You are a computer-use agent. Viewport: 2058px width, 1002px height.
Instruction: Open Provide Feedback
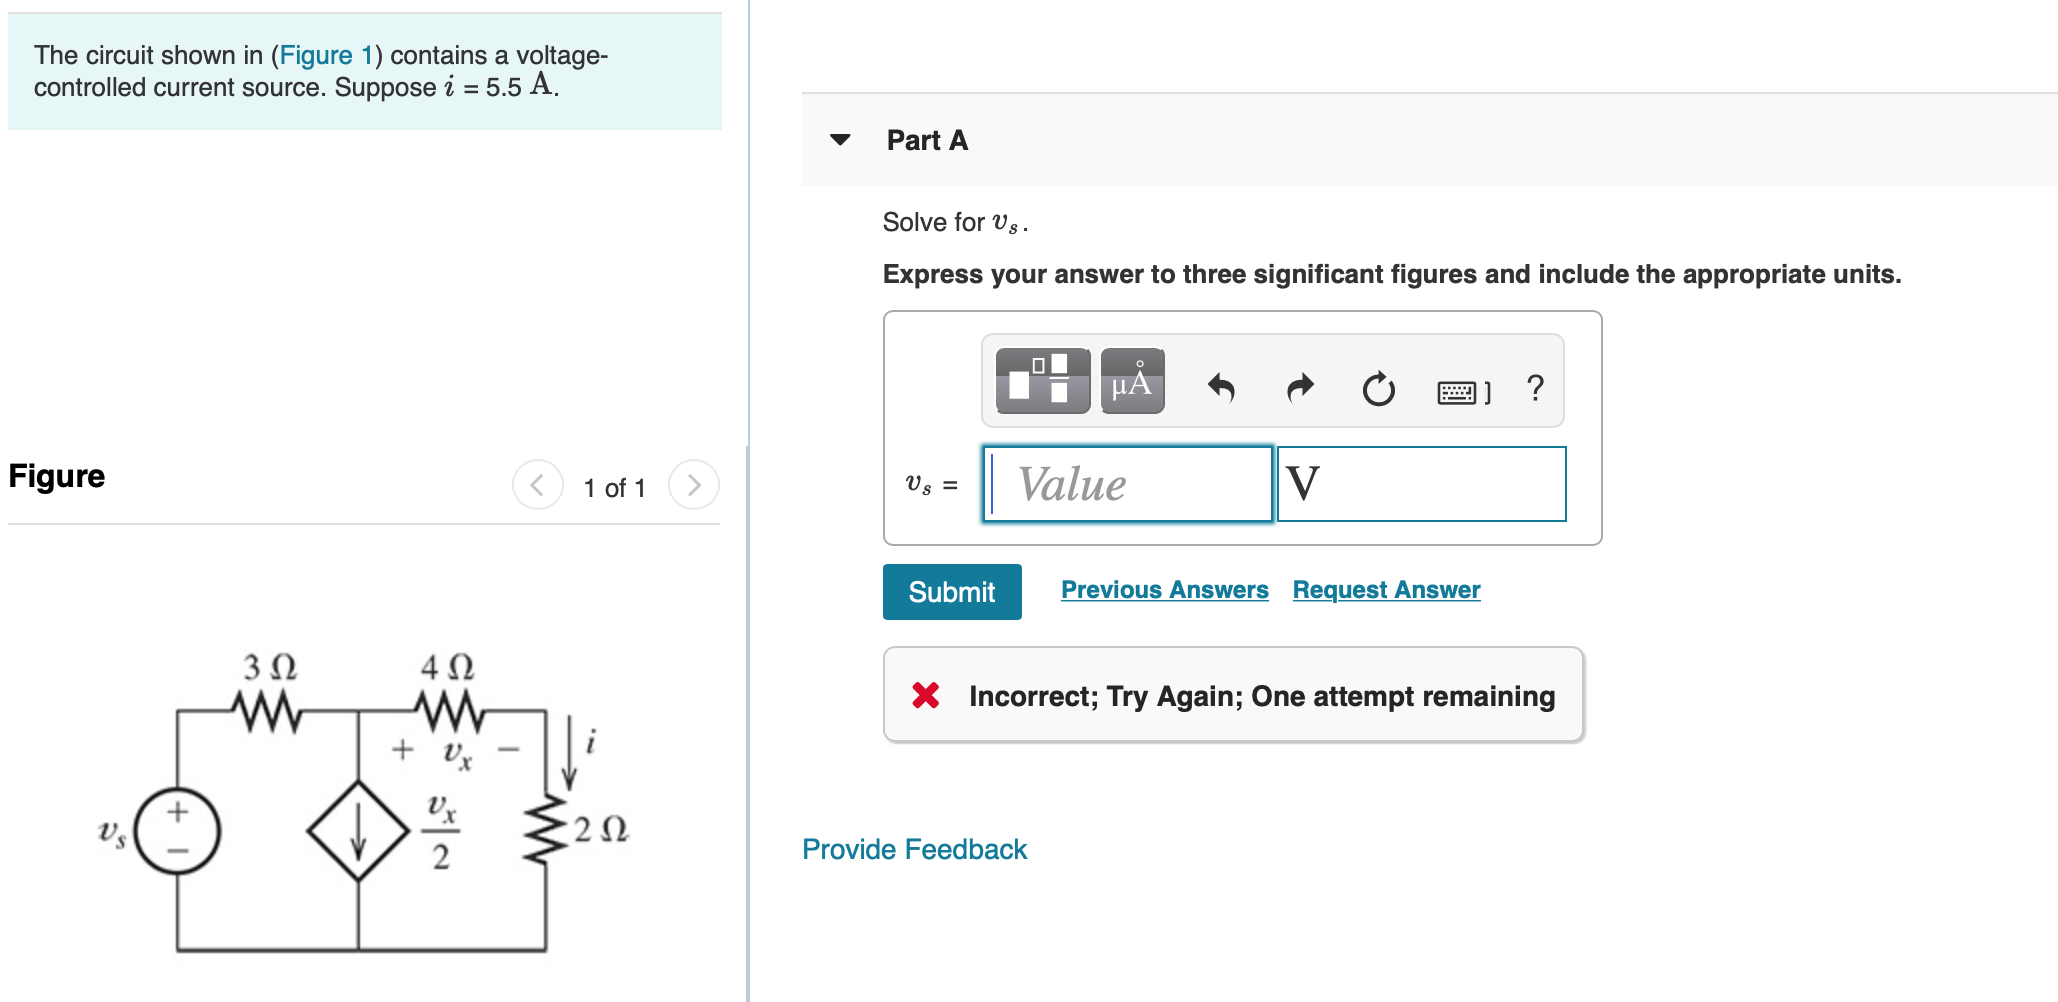pos(913,849)
